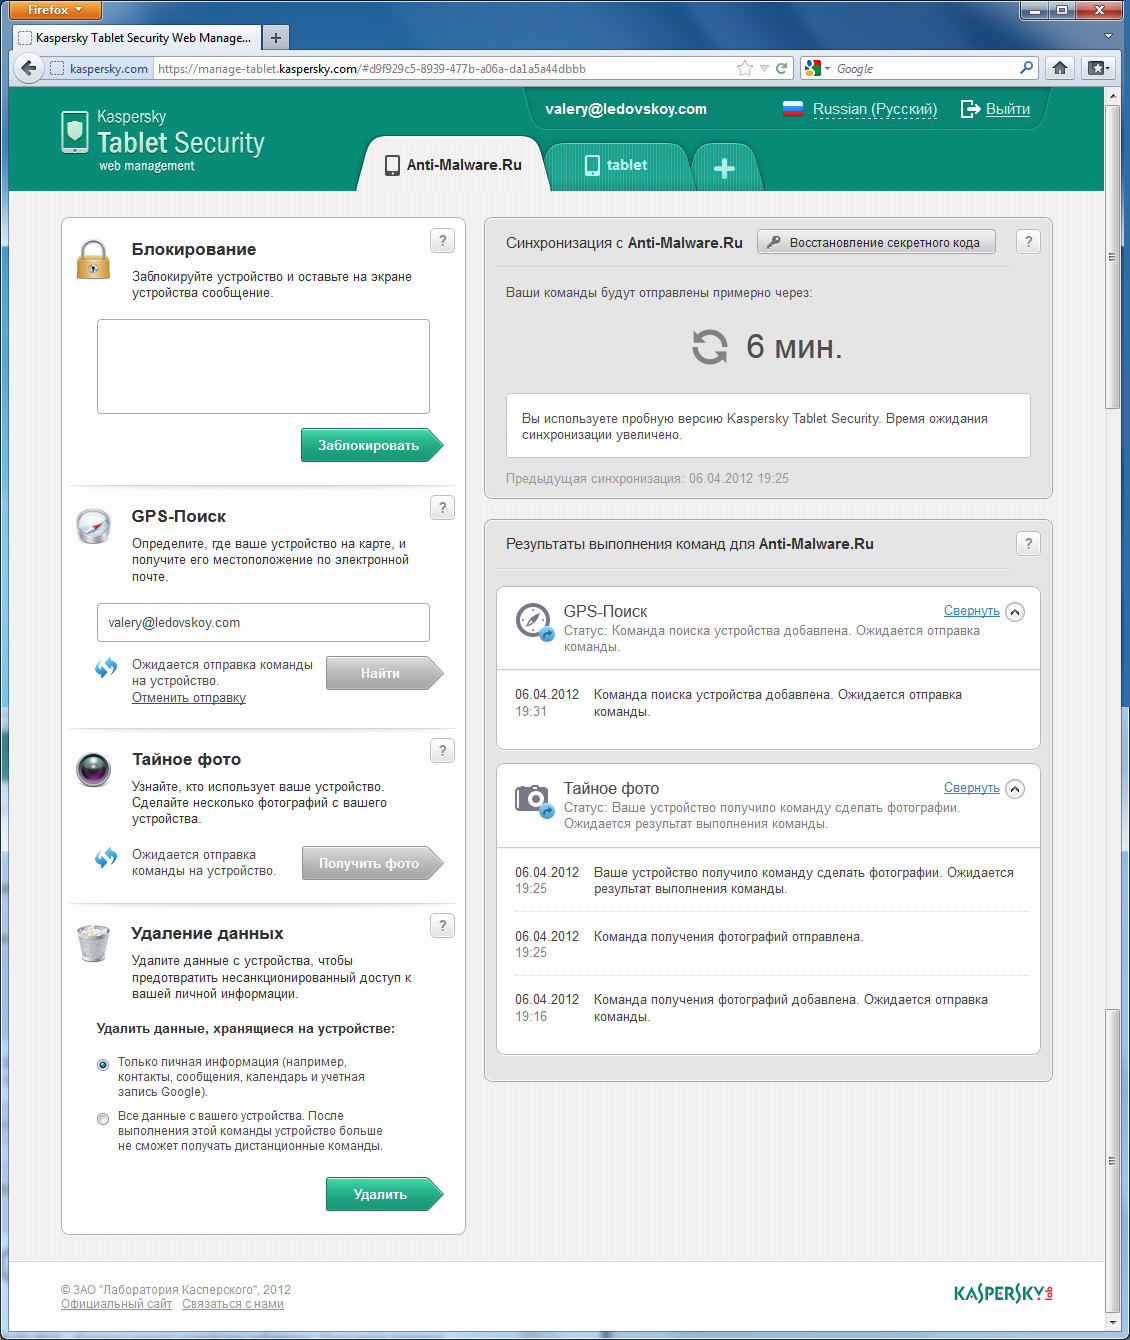Click the trash bin Удаление данных icon
Viewport: 1130px width, 1340px height.
tap(93, 943)
